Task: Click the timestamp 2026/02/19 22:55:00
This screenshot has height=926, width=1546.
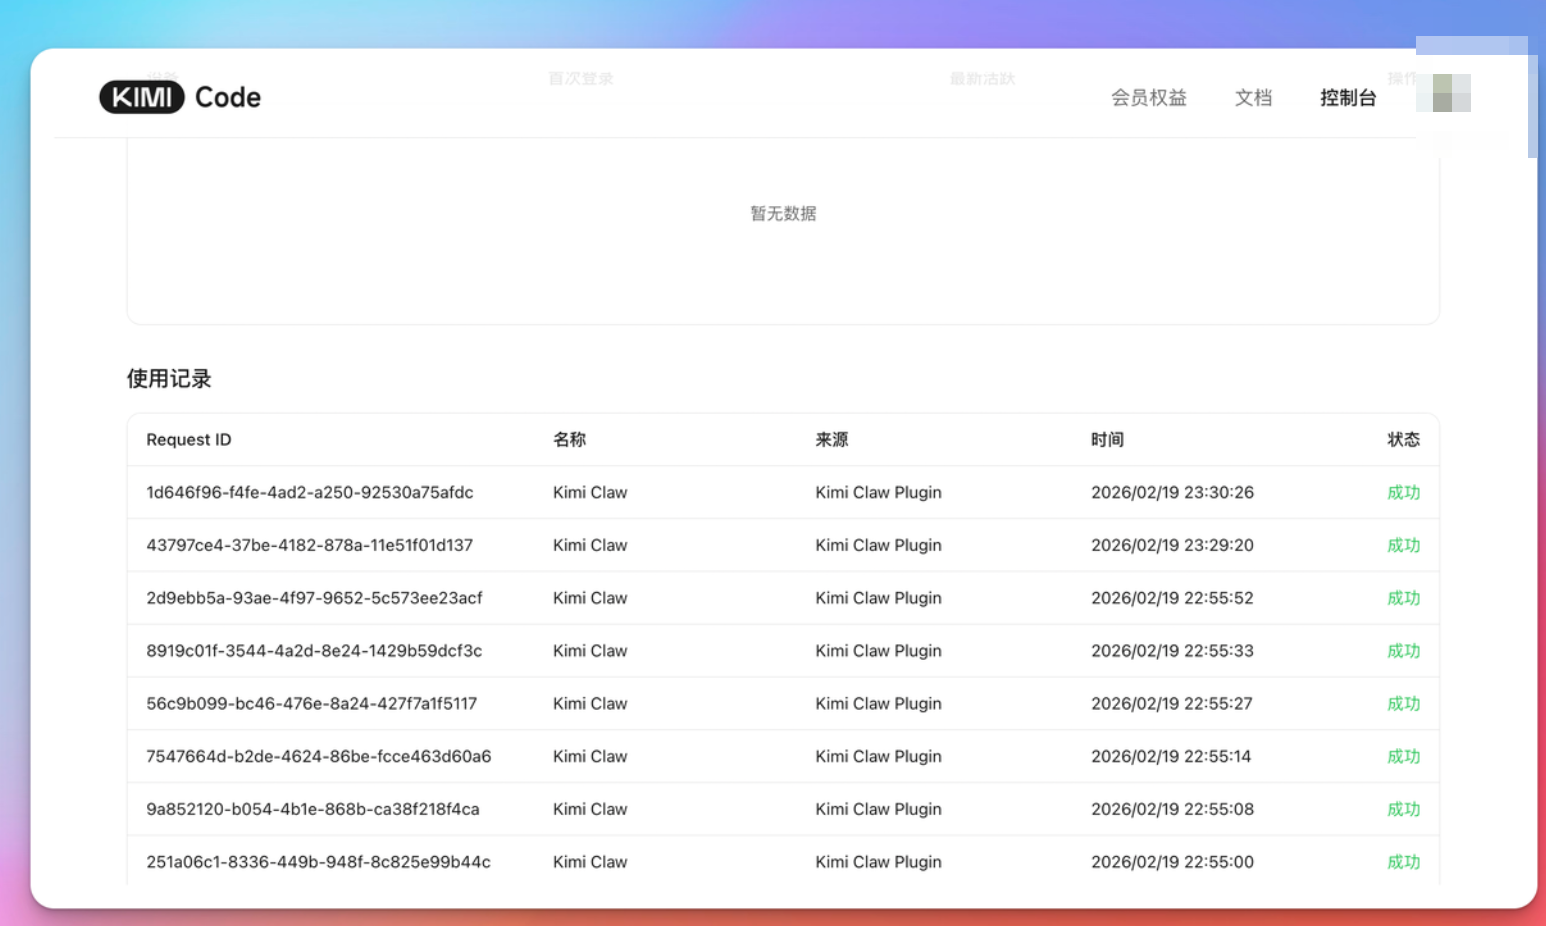Action: (1172, 862)
